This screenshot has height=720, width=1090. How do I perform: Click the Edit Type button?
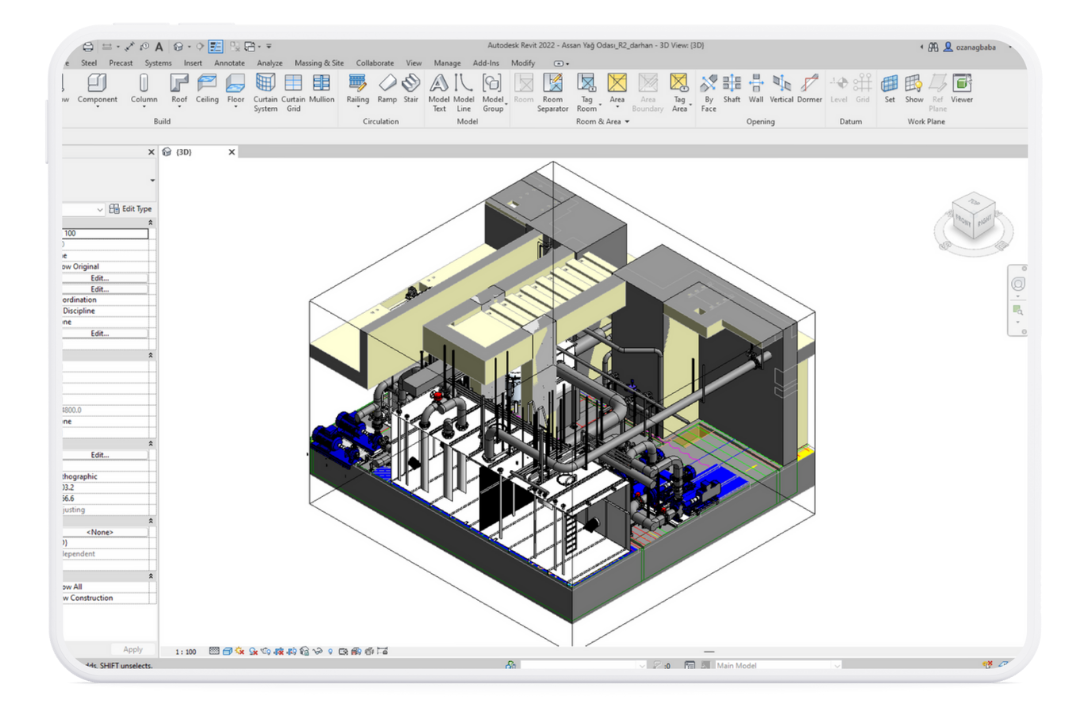[130, 208]
